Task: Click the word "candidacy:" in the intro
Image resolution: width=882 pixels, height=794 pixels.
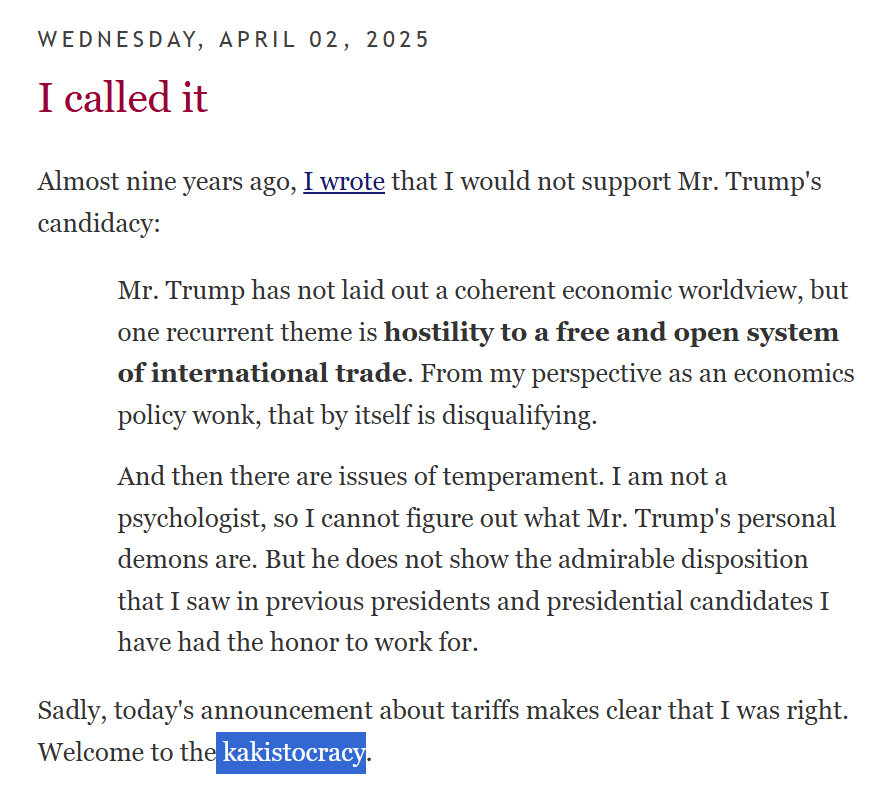Action: pyautogui.click(x=99, y=224)
